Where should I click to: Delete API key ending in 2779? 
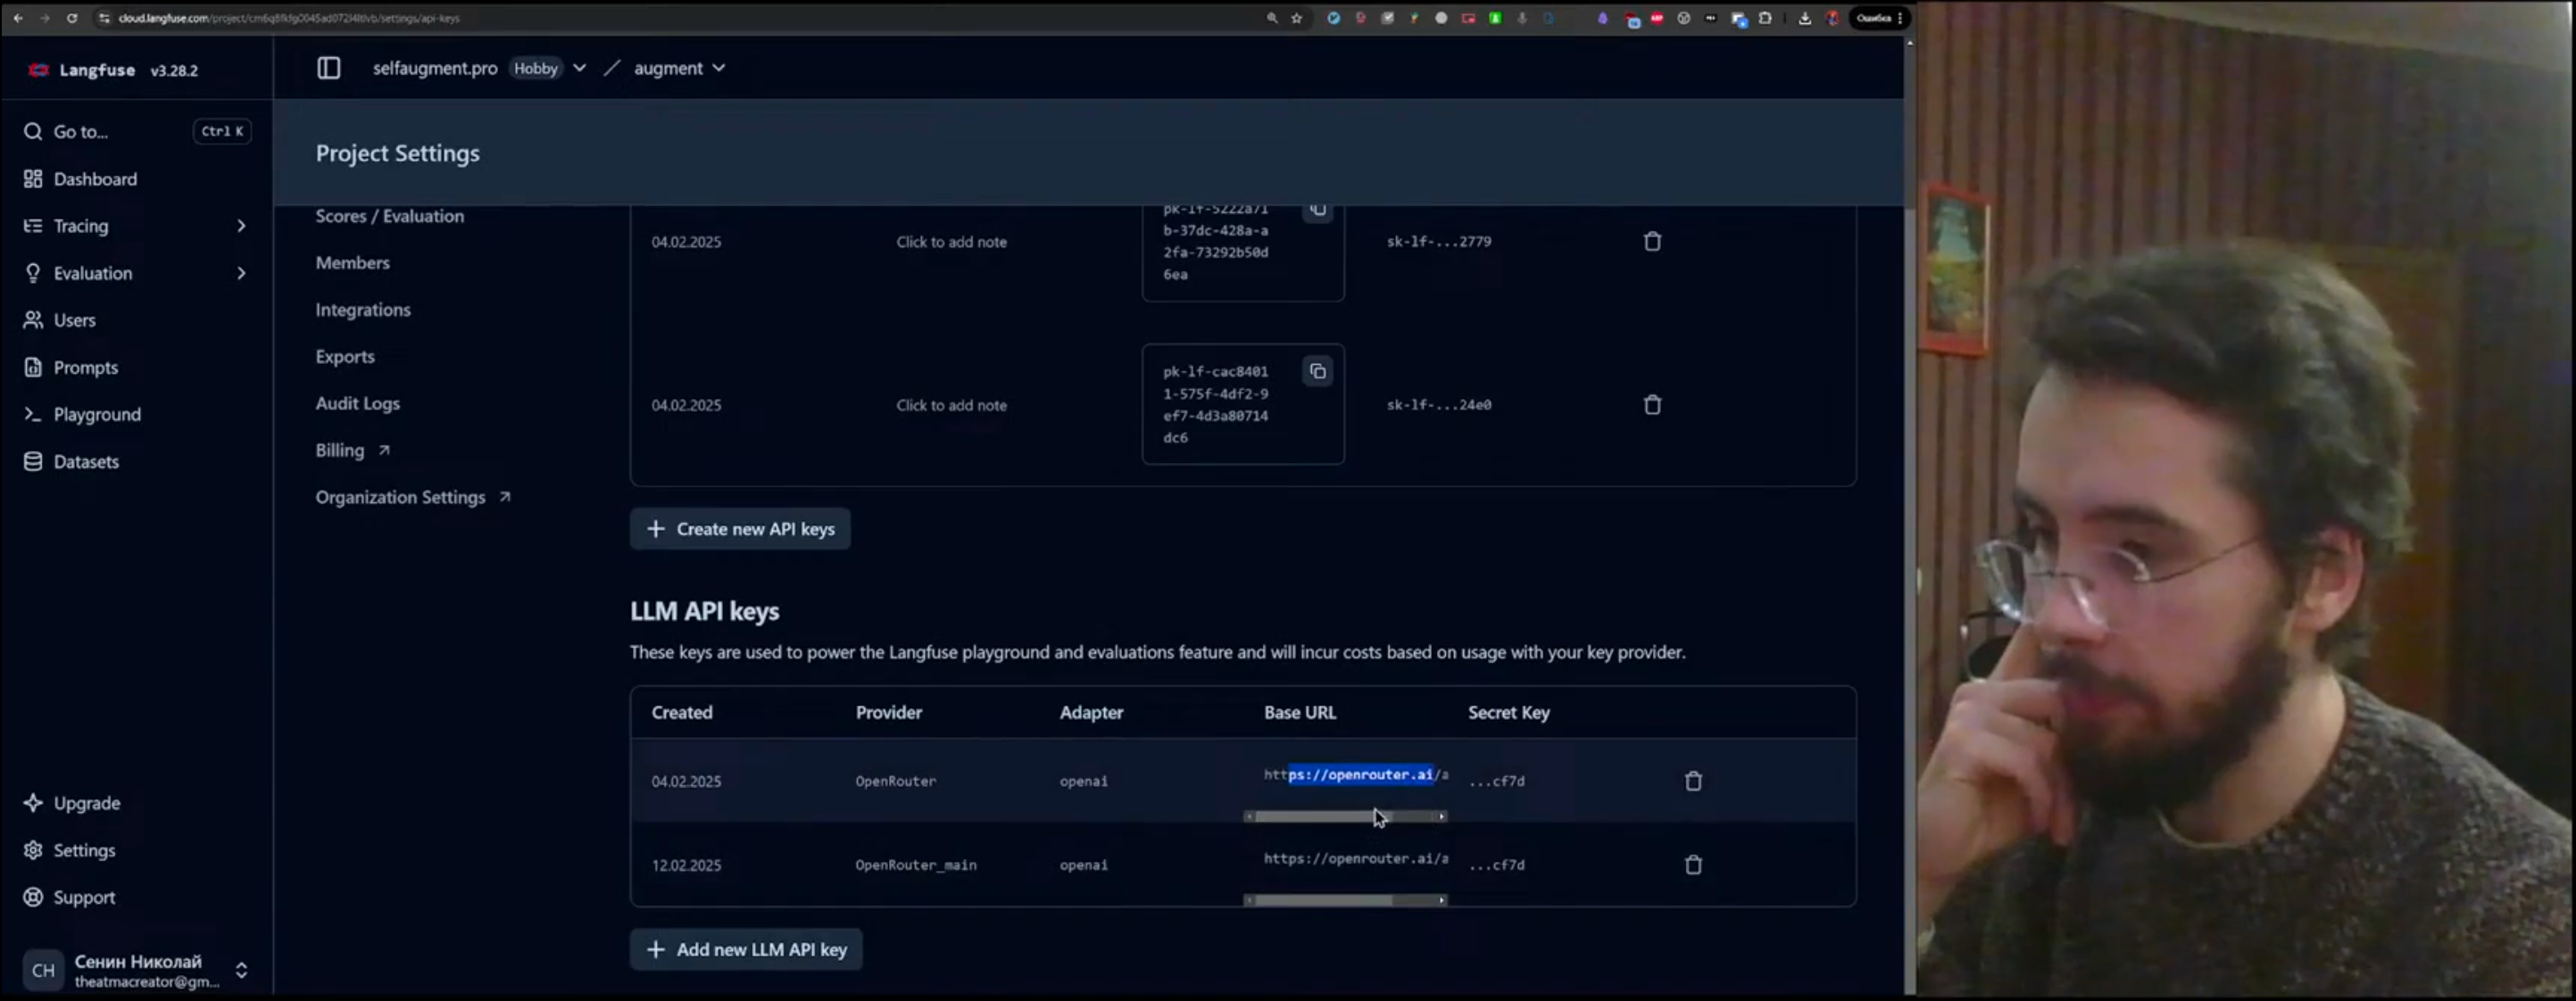[1652, 241]
